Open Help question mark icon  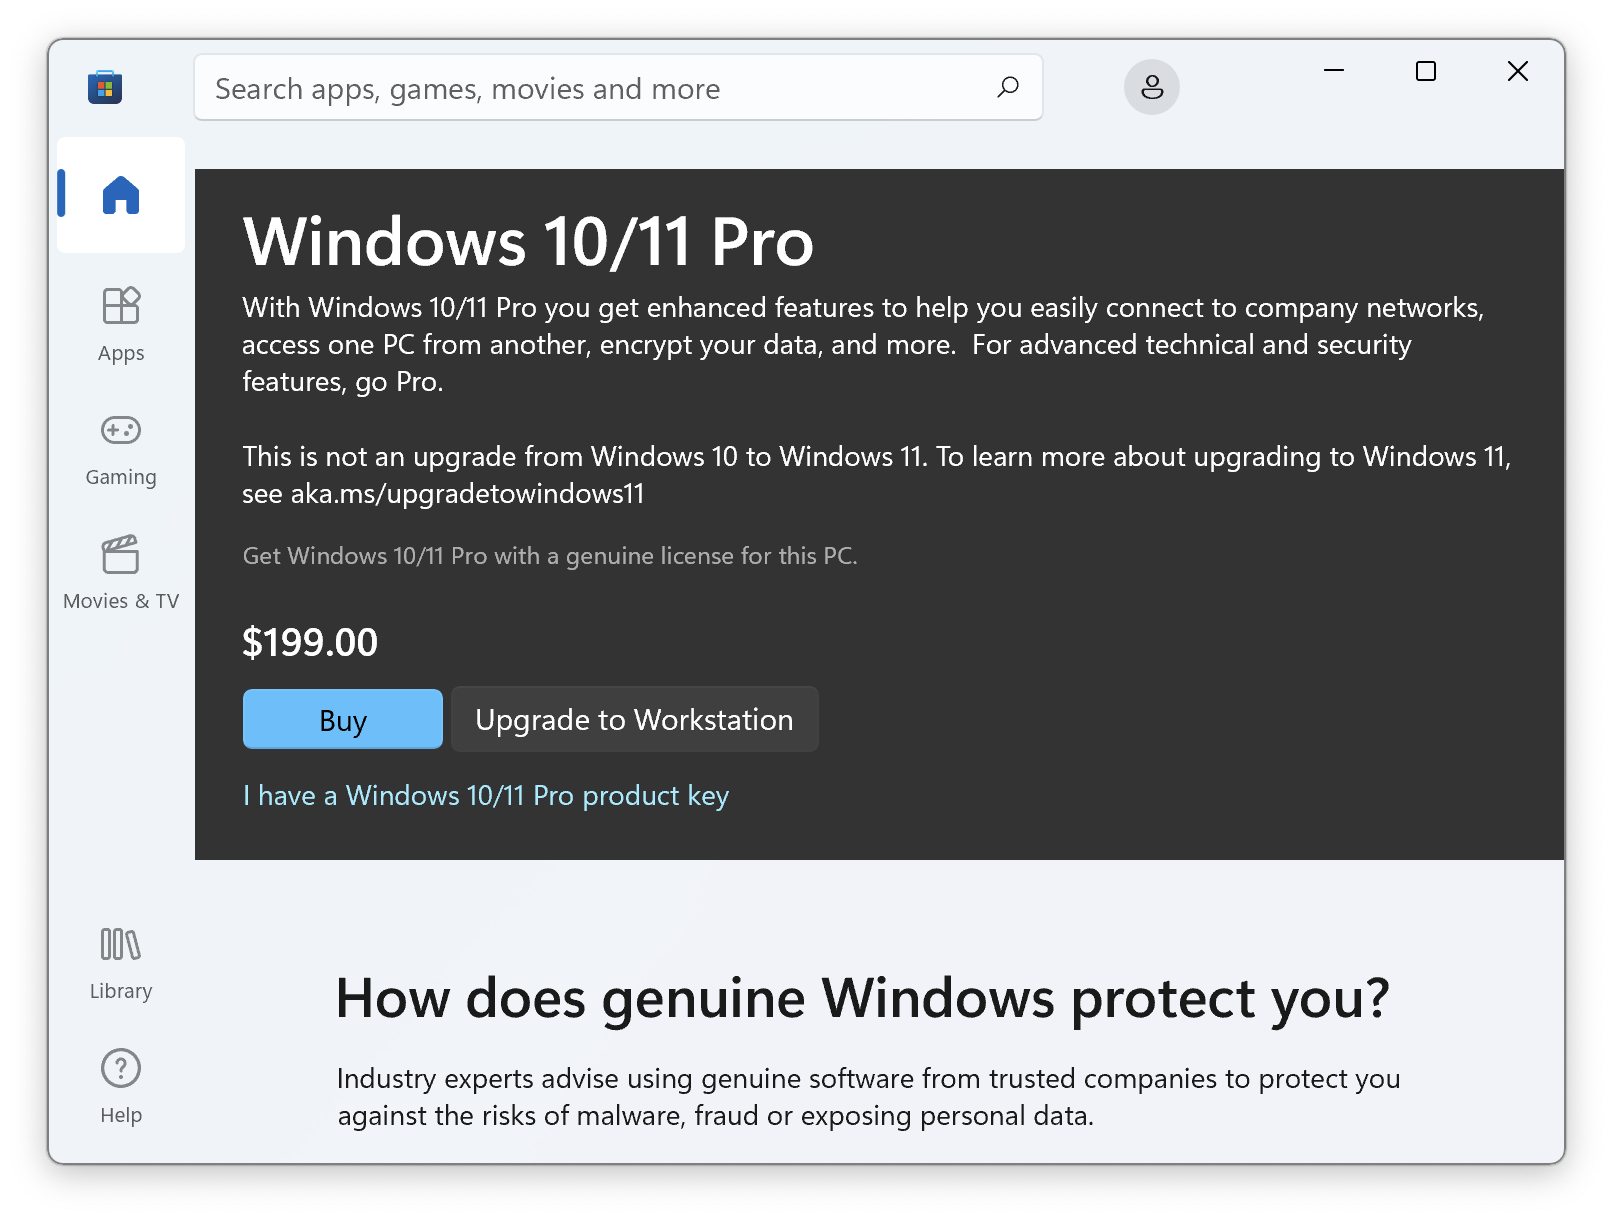121,1068
